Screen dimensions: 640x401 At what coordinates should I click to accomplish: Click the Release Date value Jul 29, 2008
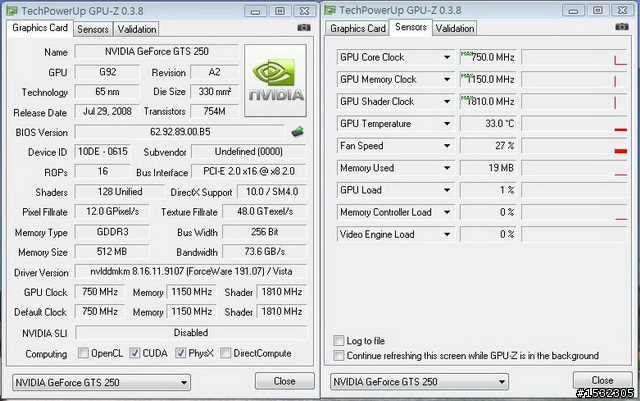107,111
